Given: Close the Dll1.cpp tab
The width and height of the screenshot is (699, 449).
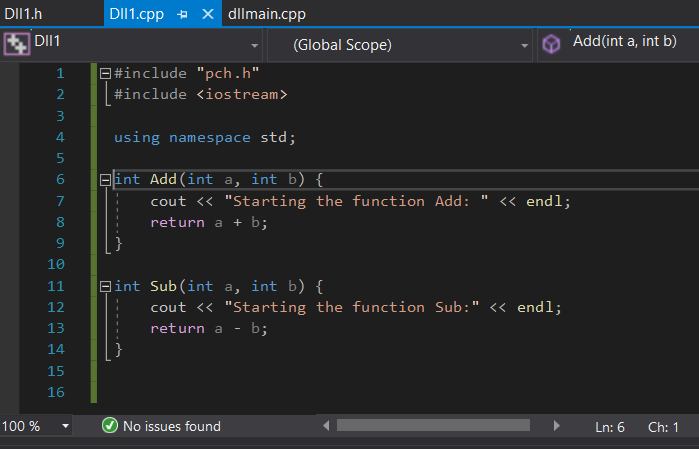Looking at the screenshot, I should pyautogui.click(x=208, y=15).
